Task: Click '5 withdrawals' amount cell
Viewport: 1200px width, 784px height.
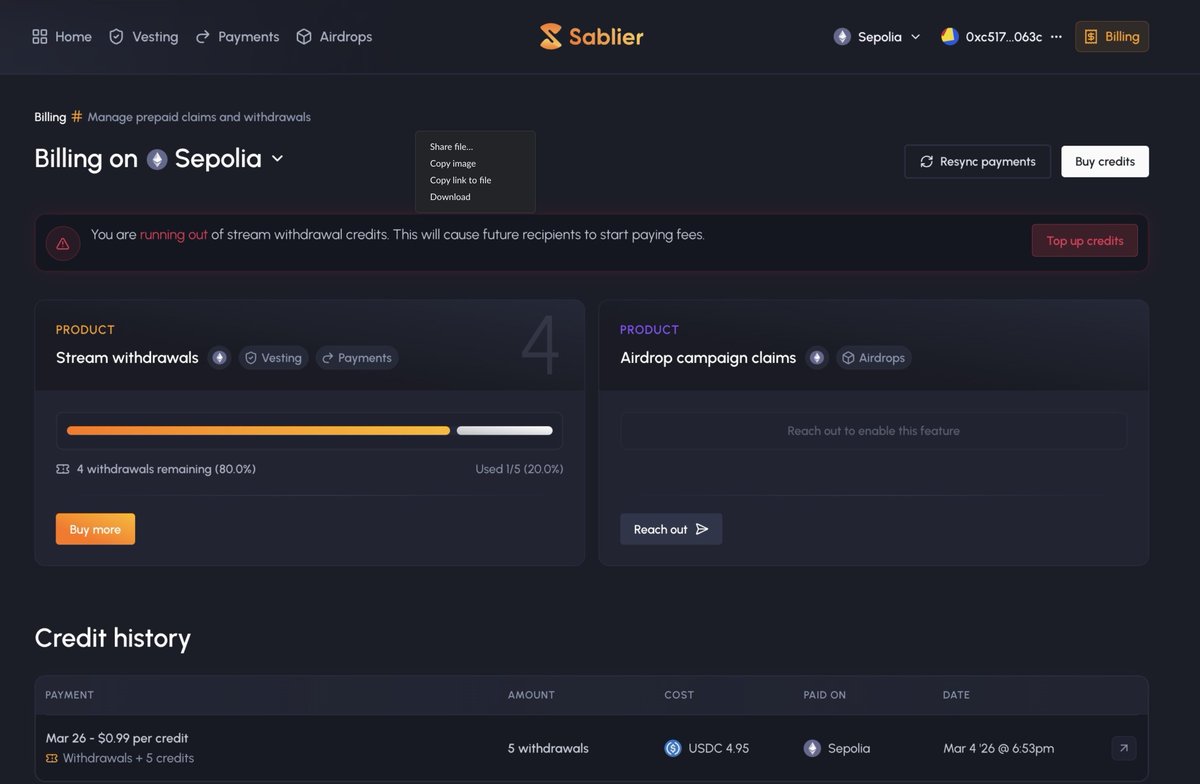Action: (548, 748)
